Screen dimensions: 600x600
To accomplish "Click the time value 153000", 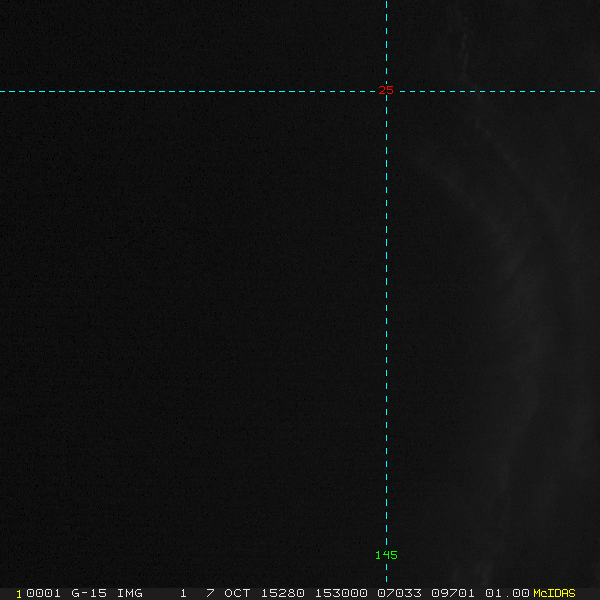I will [341, 593].
